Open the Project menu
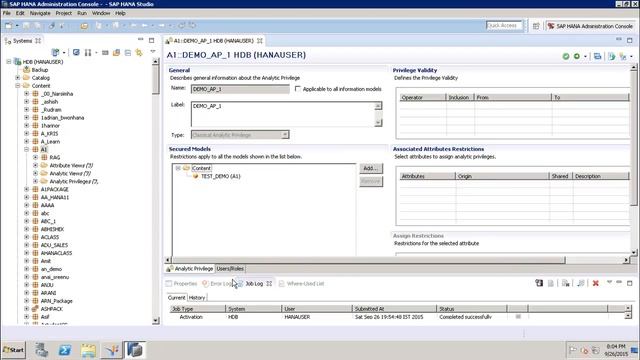 64,13
